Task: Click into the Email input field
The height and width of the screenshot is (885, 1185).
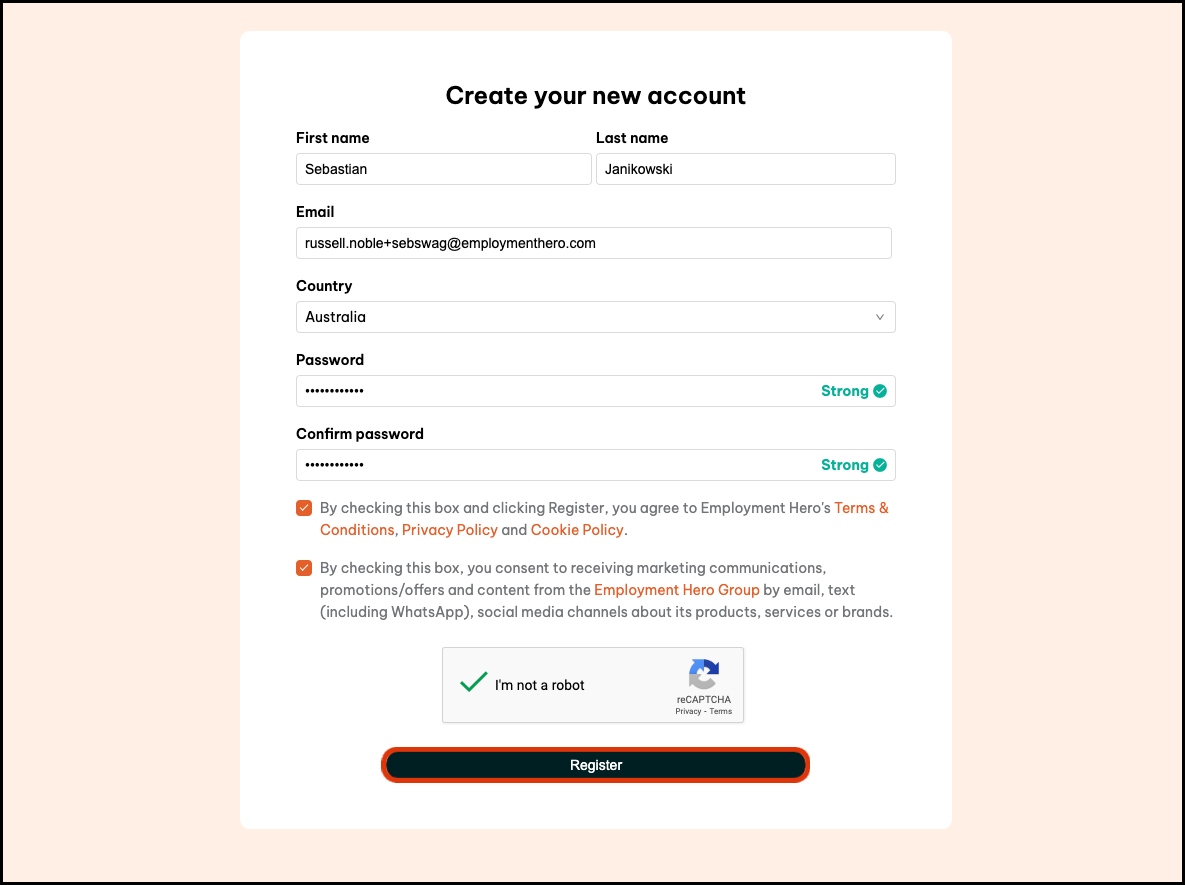Action: [x=593, y=243]
